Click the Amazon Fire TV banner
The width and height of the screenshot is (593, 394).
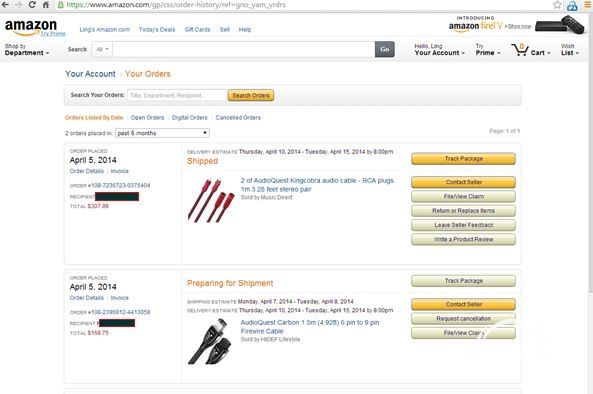516,25
